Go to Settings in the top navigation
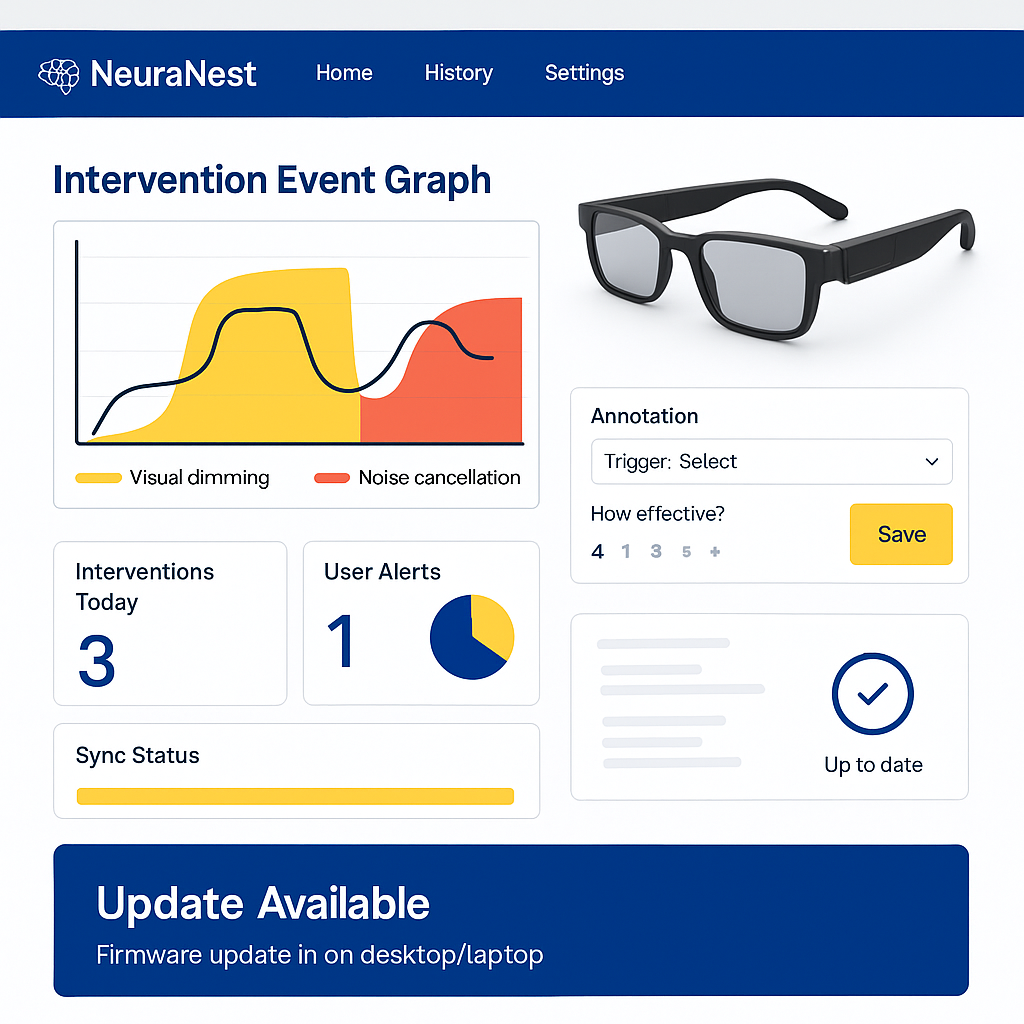Image resolution: width=1024 pixels, height=1024 pixels. [x=584, y=73]
